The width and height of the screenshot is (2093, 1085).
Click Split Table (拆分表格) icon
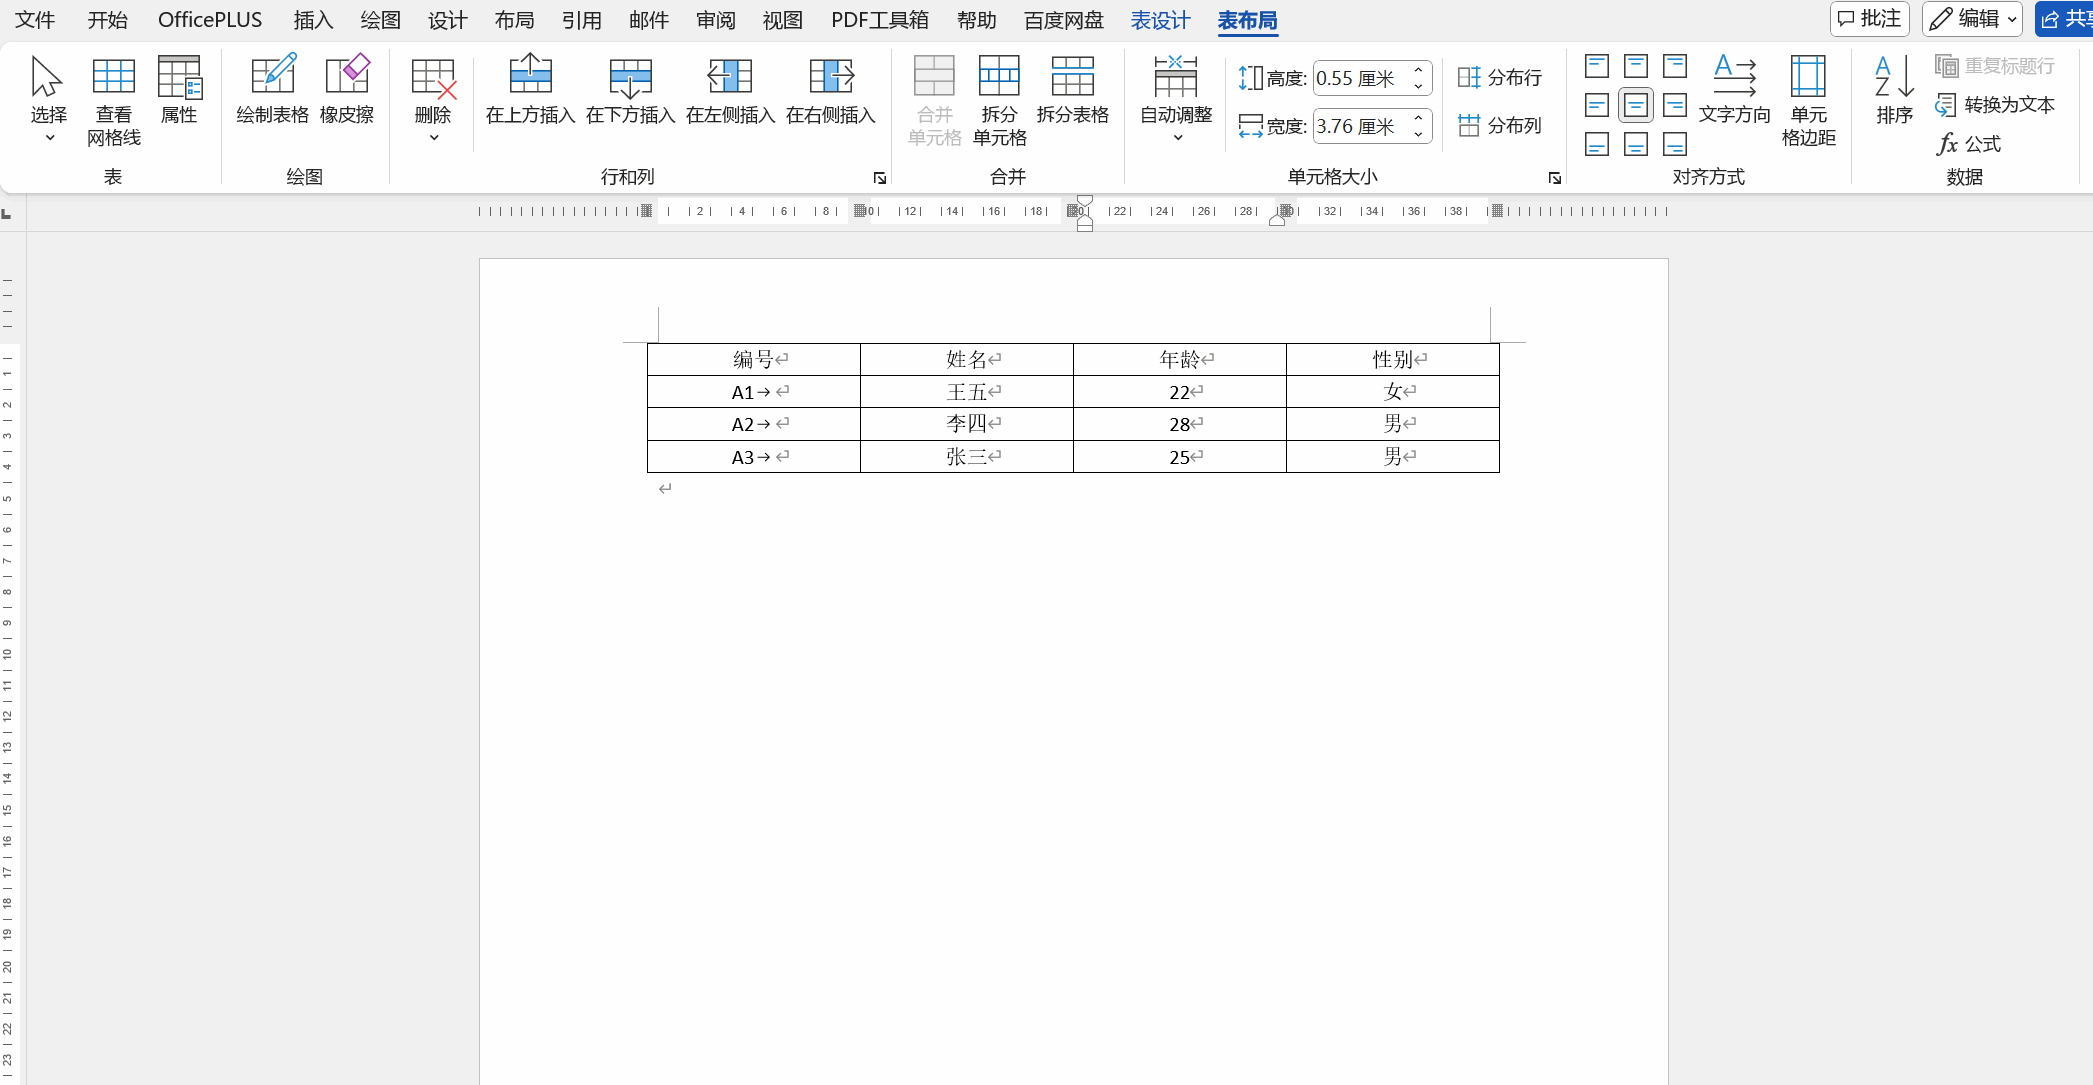pyautogui.click(x=1072, y=76)
